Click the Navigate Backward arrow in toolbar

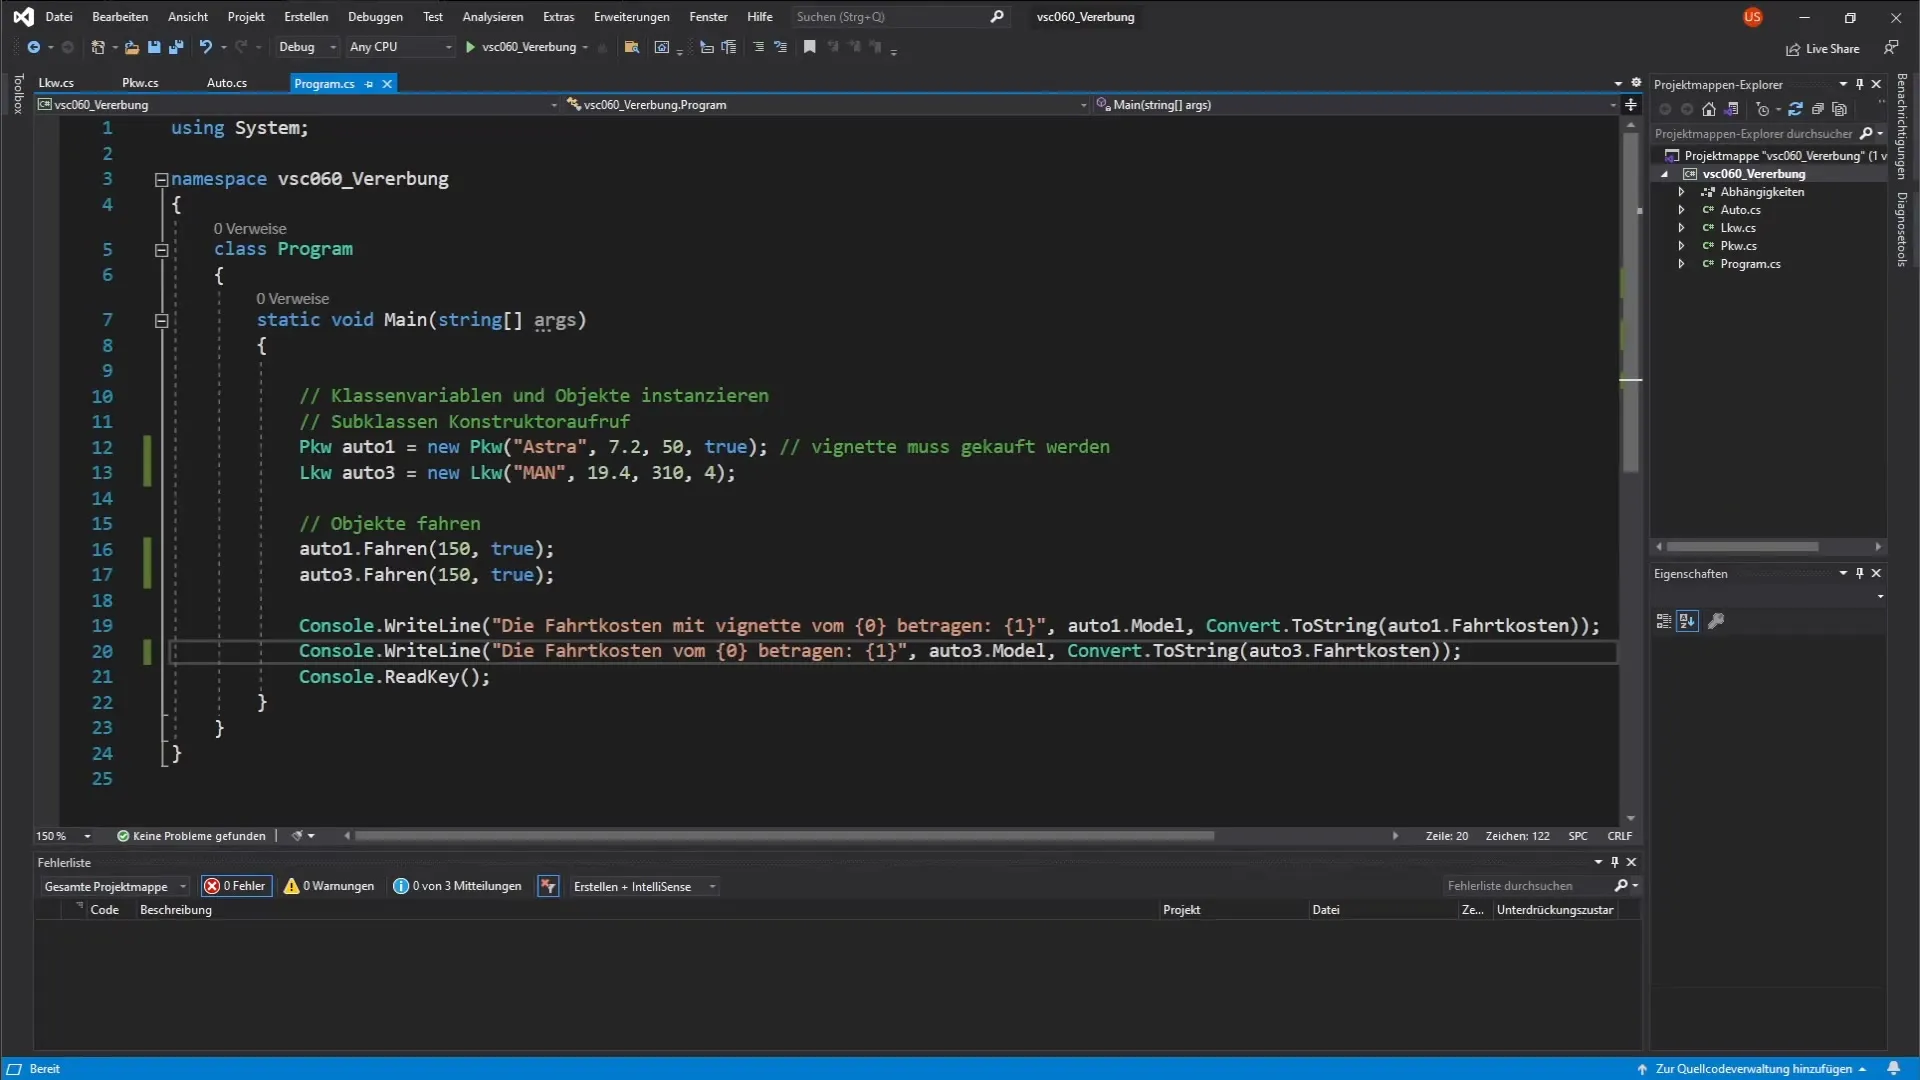tap(33, 47)
